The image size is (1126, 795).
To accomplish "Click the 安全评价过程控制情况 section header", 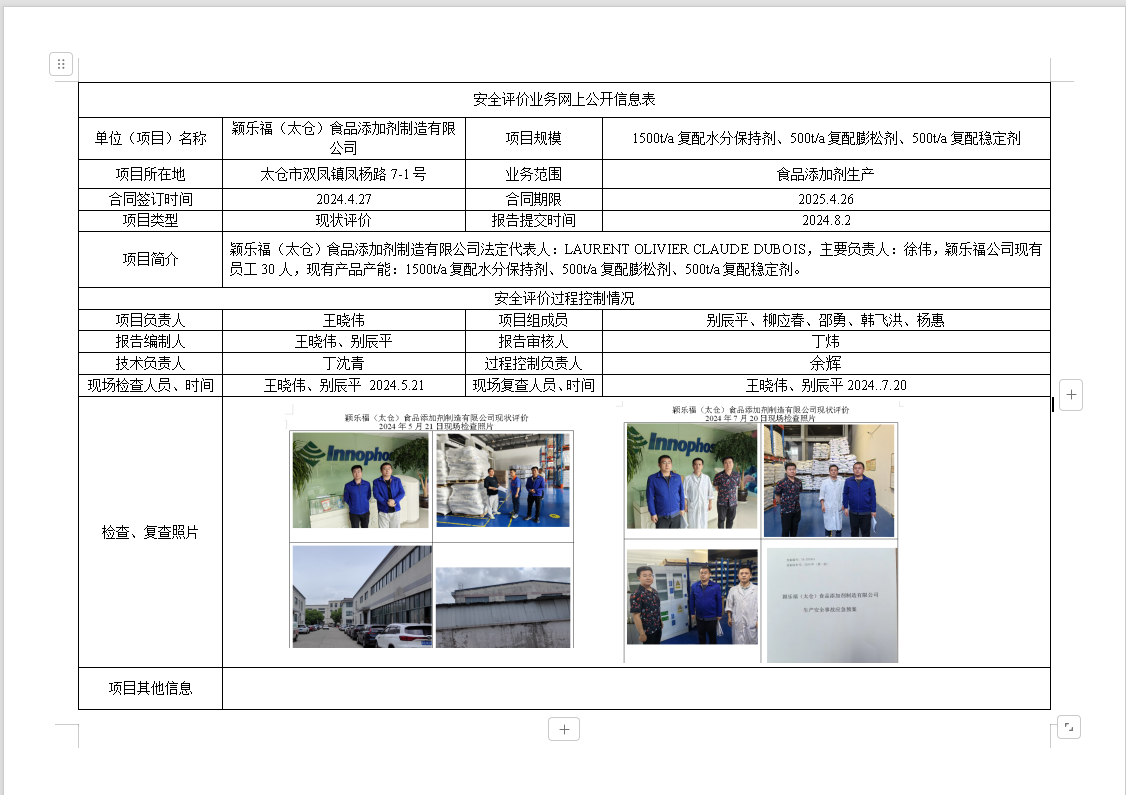I will (564, 298).
